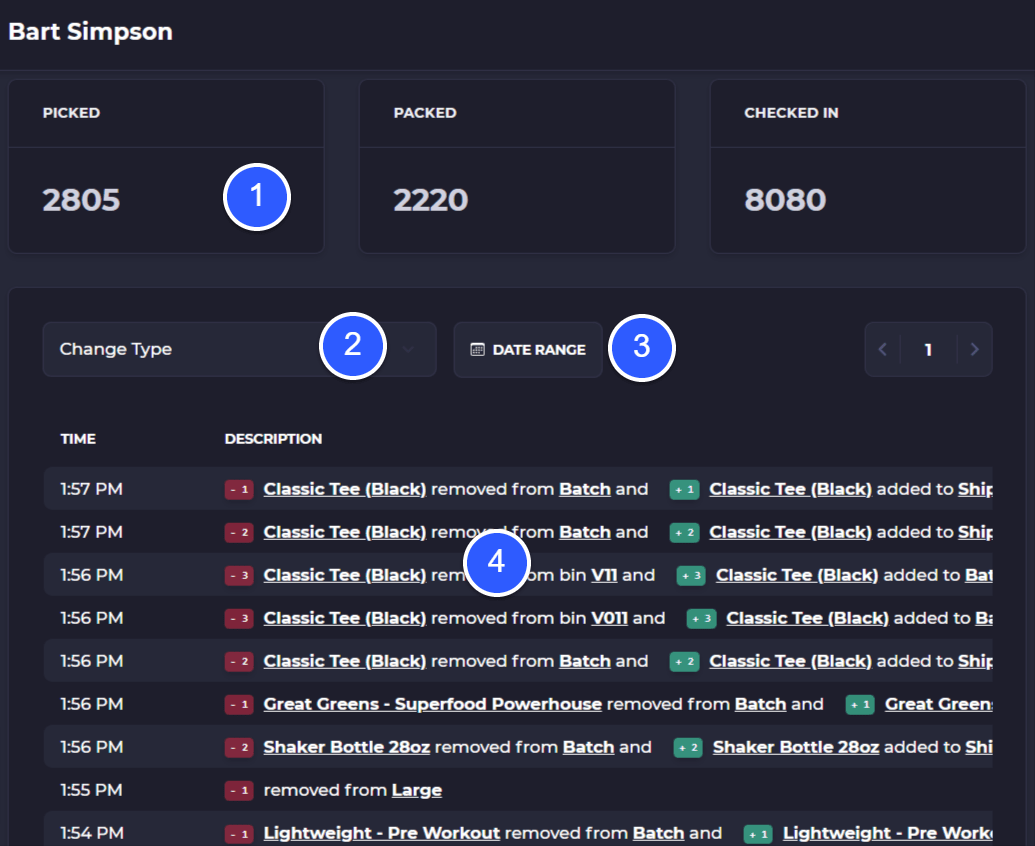Click the PICKED card label

(x=71, y=113)
